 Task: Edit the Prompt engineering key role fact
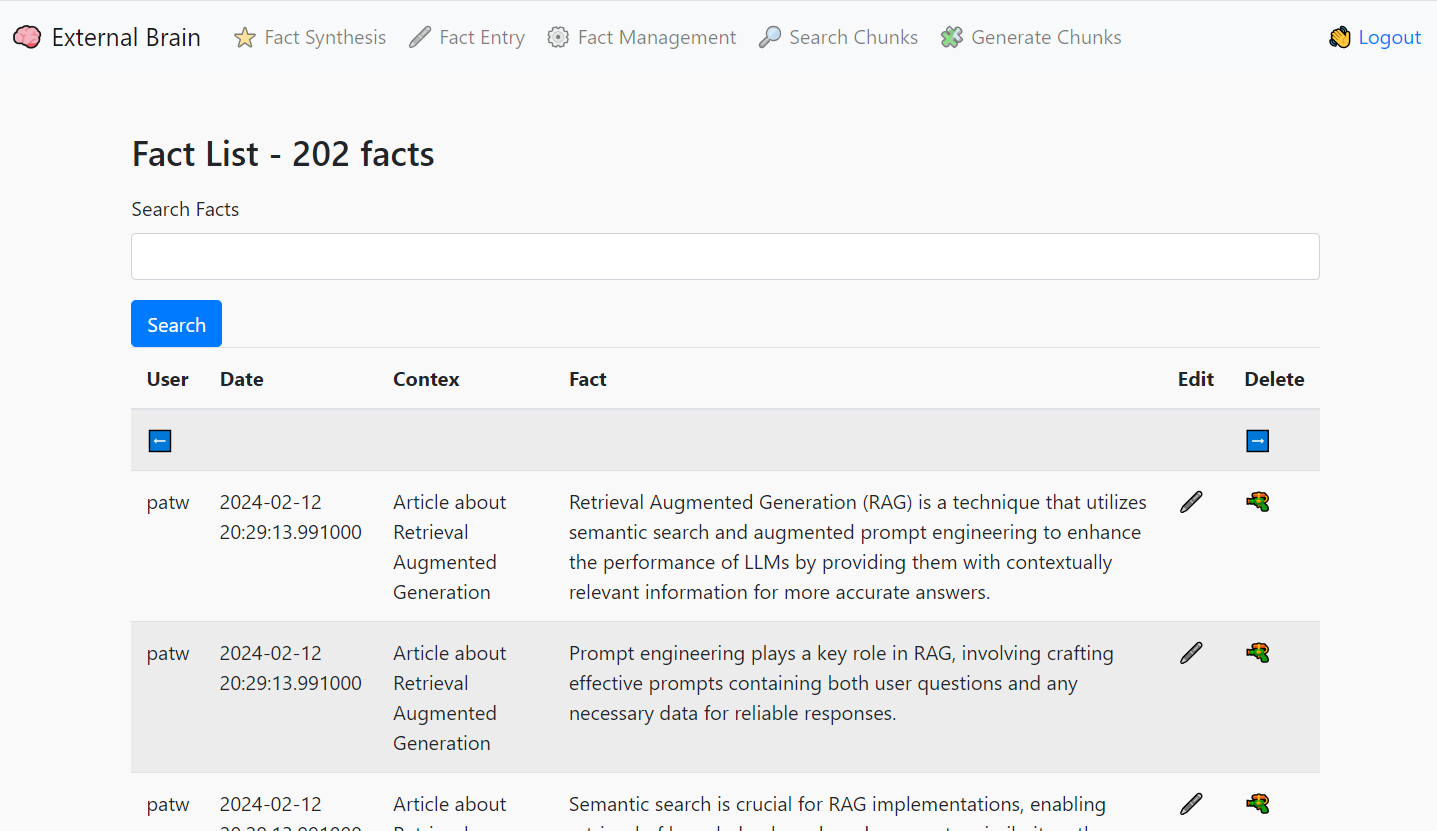pos(1191,653)
